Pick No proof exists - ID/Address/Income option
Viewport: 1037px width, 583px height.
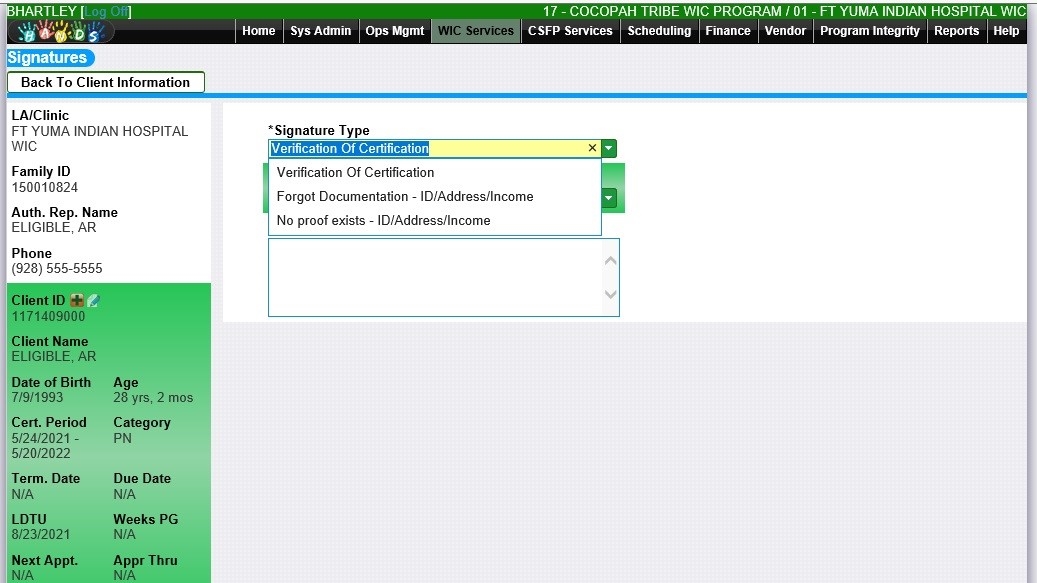[383, 220]
